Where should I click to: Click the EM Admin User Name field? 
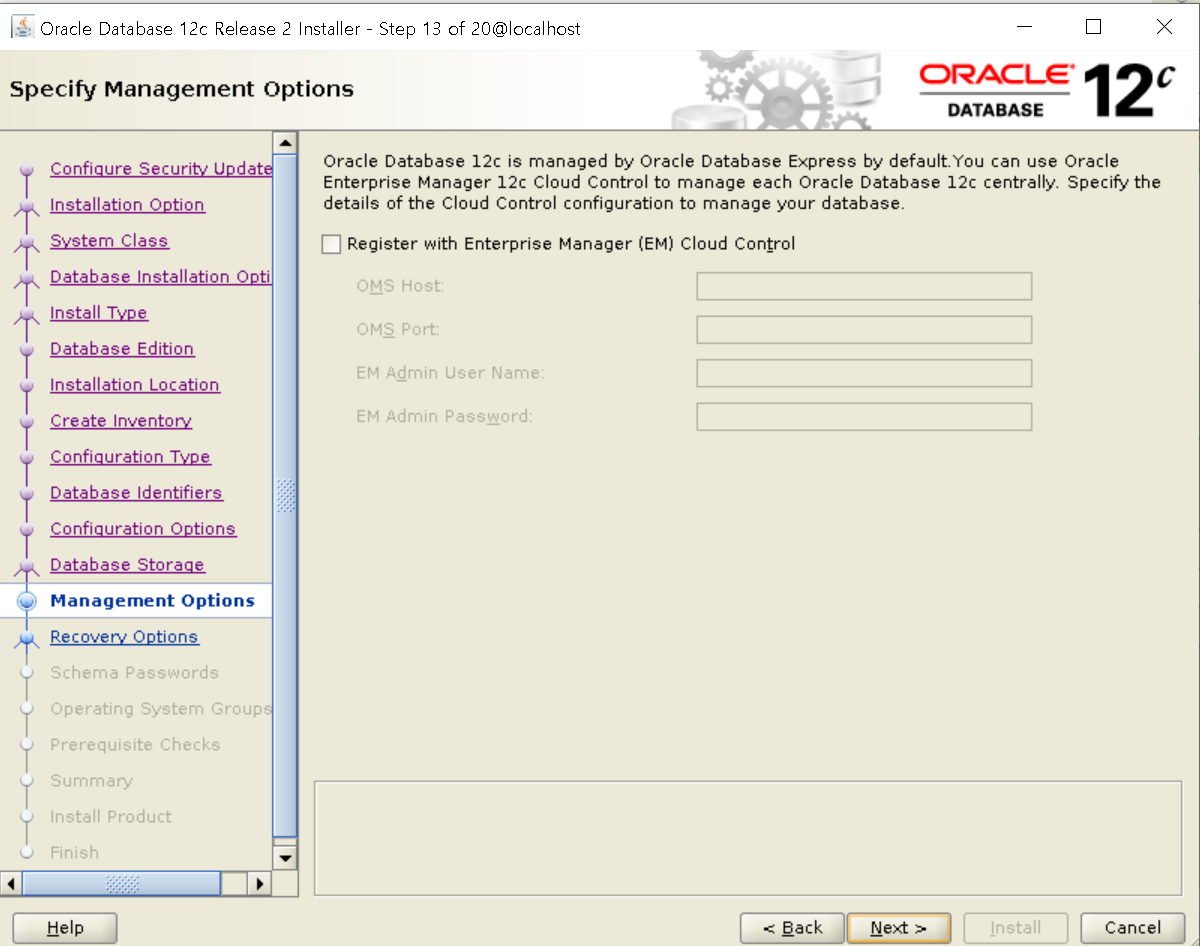tap(864, 373)
